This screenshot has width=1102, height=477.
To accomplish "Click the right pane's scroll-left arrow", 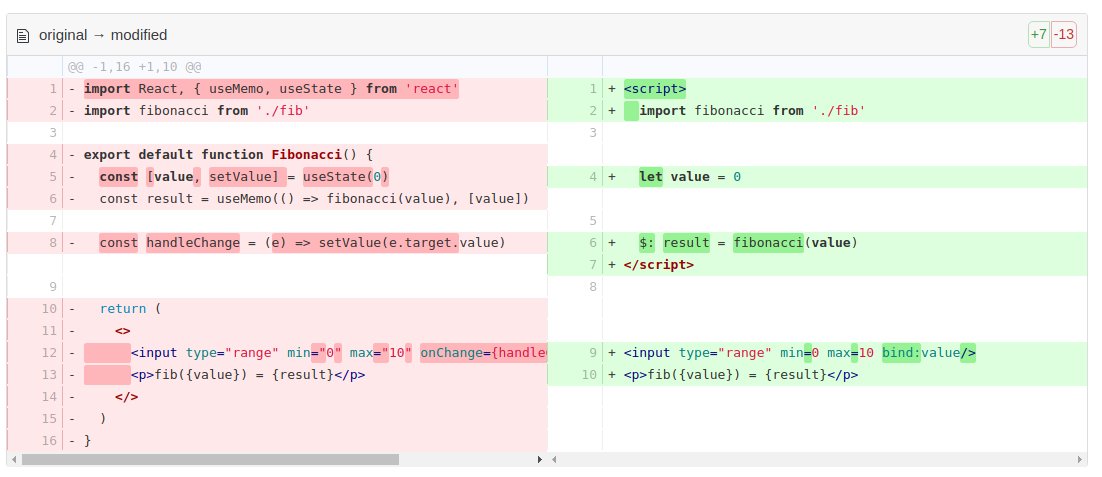I will pos(554,459).
